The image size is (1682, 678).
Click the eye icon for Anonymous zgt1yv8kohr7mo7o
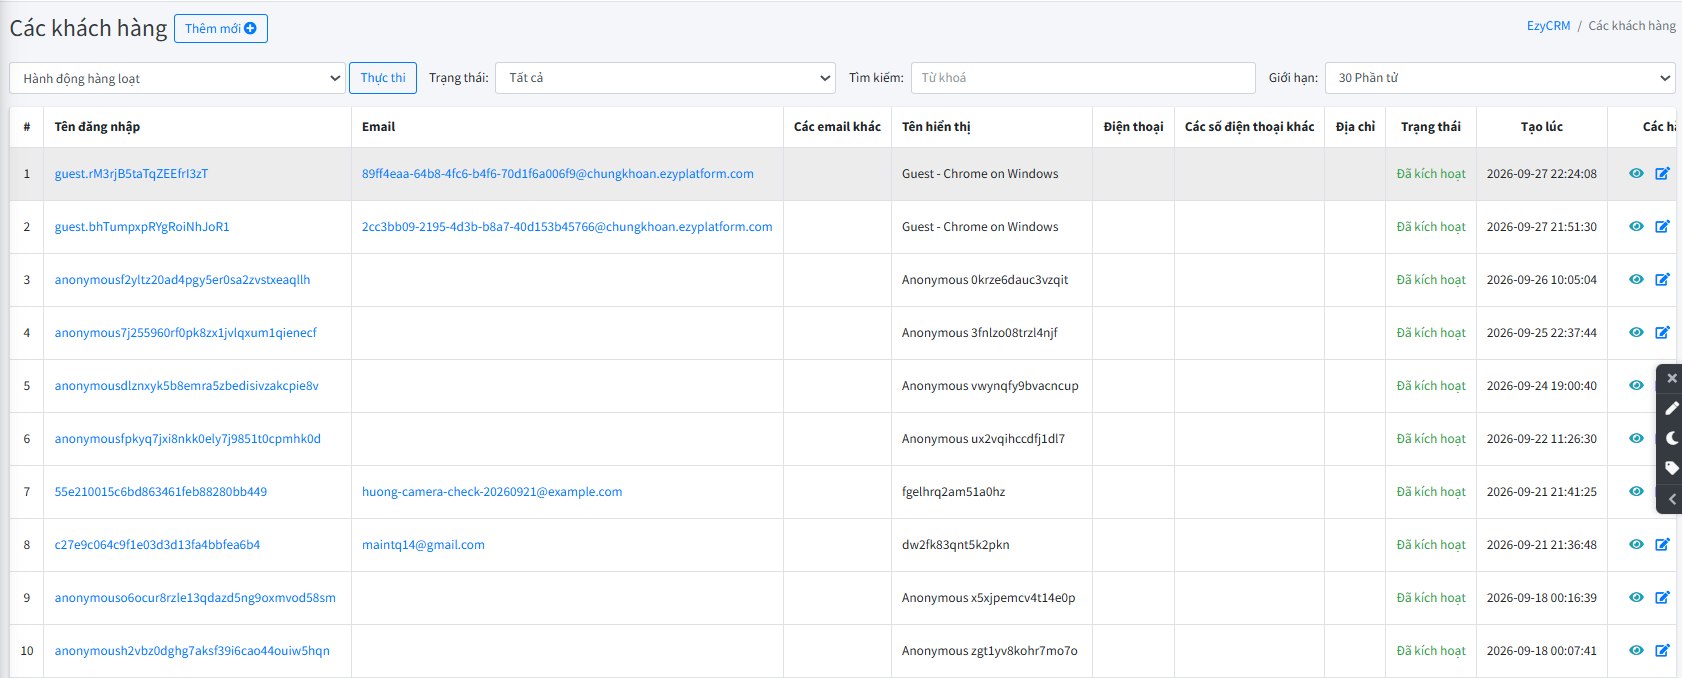point(1636,650)
